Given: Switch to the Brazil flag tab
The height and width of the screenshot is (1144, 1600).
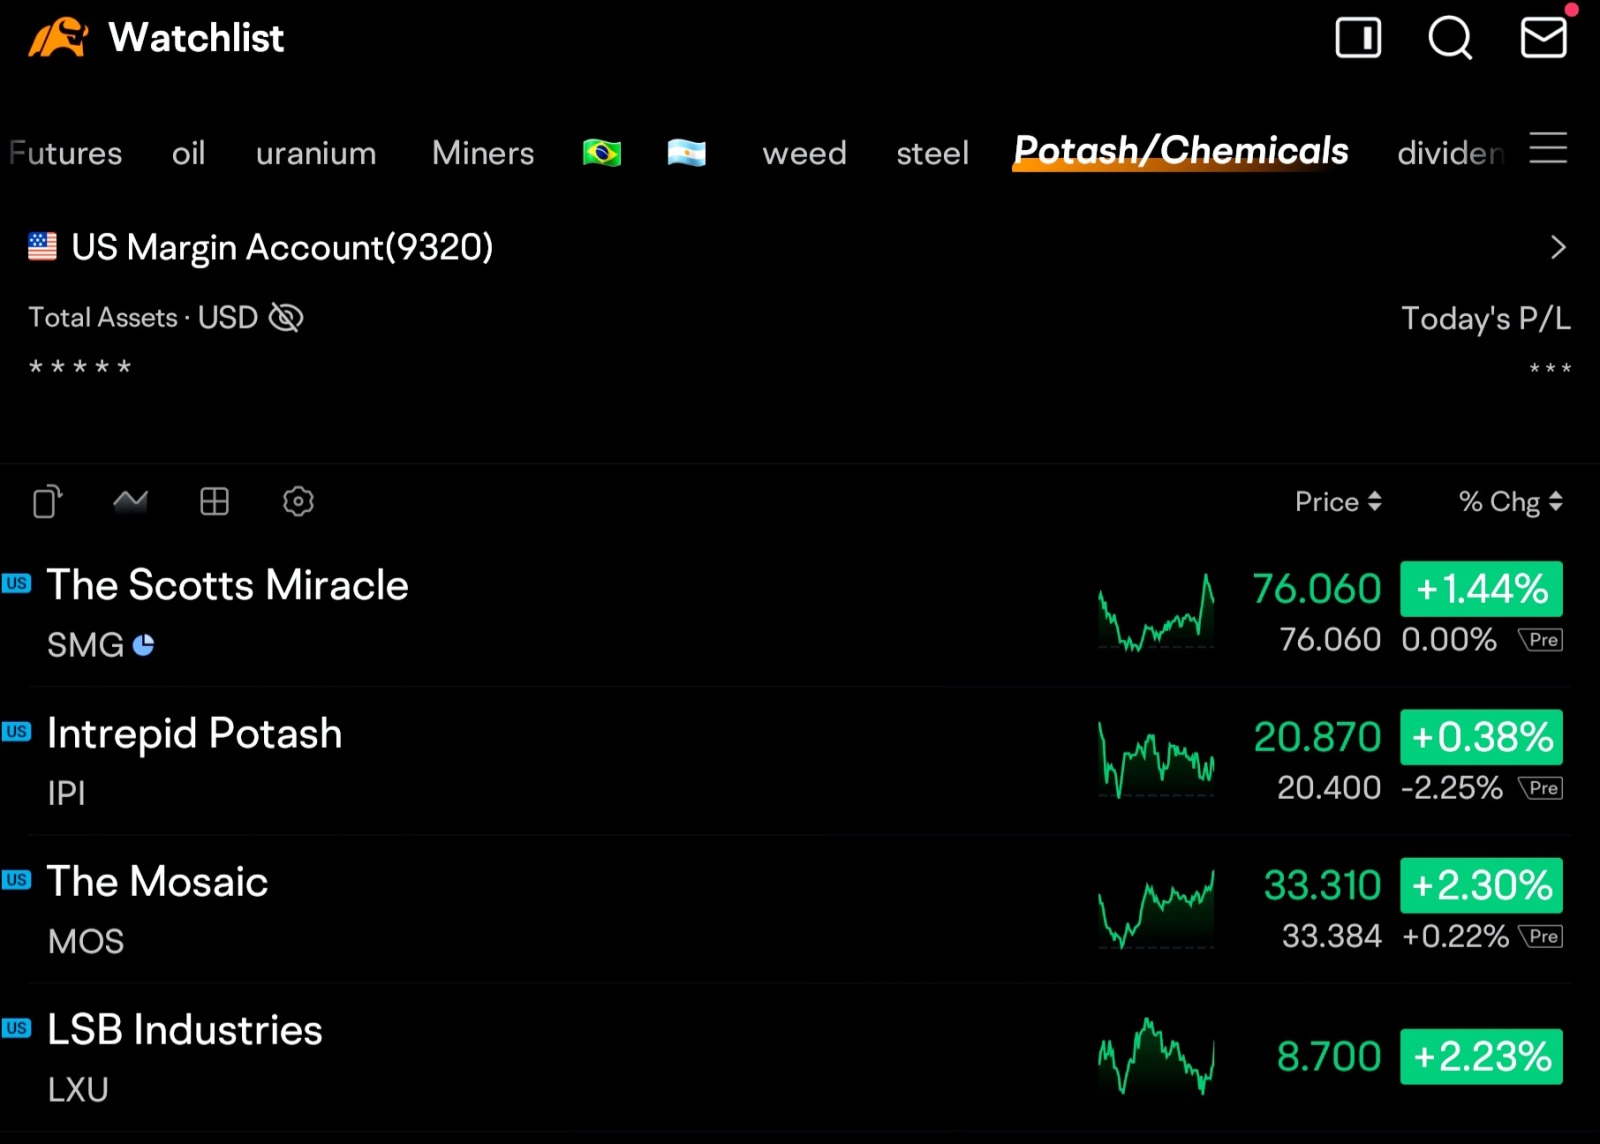Looking at the screenshot, I should pos(602,153).
